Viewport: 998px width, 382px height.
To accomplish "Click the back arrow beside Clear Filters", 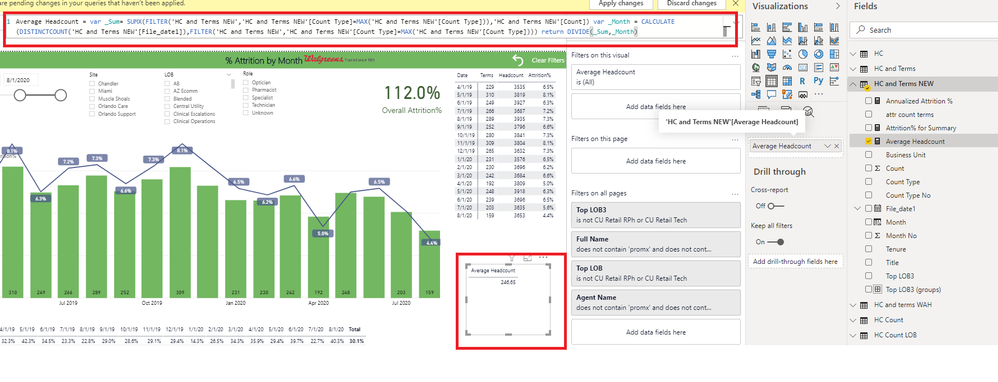I will tap(517, 60).
